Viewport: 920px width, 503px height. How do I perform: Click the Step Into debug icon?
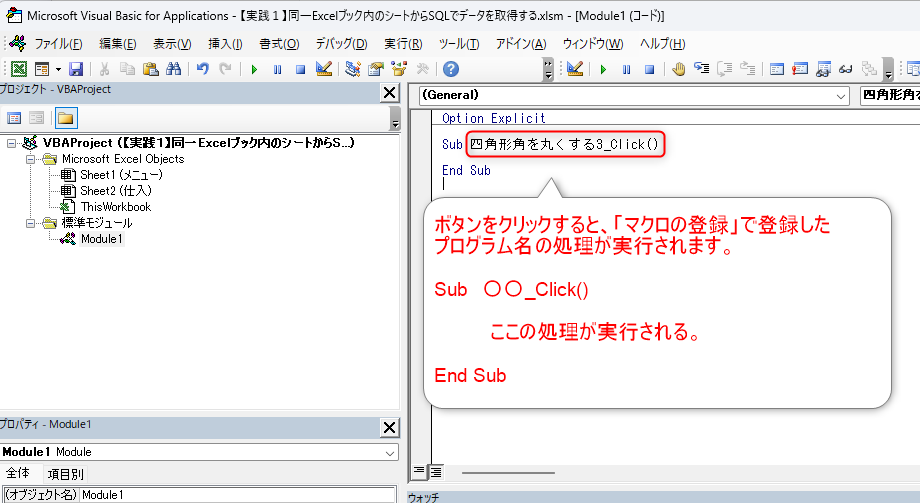701,69
